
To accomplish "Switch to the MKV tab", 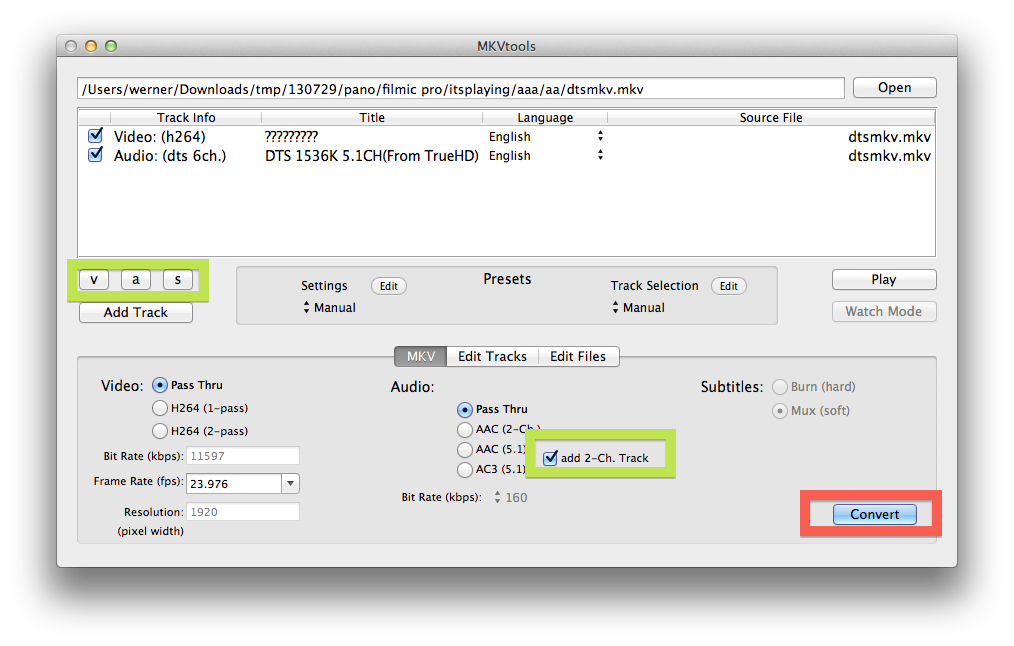I will click(x=420, y=356).
